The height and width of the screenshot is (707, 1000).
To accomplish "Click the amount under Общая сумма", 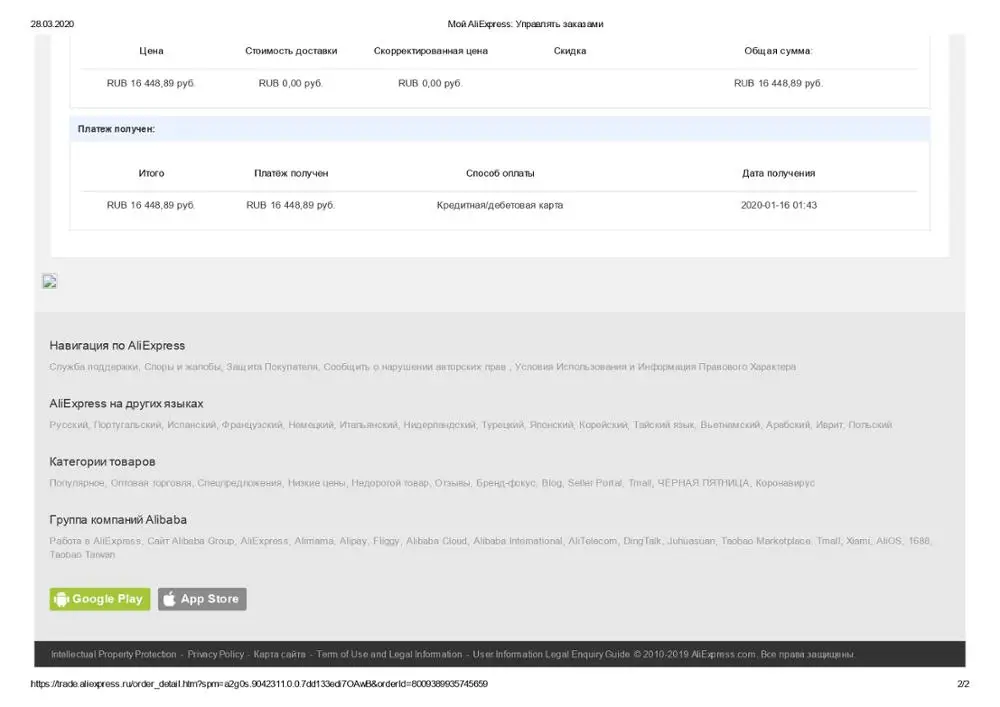I will [x=779, y=84].
